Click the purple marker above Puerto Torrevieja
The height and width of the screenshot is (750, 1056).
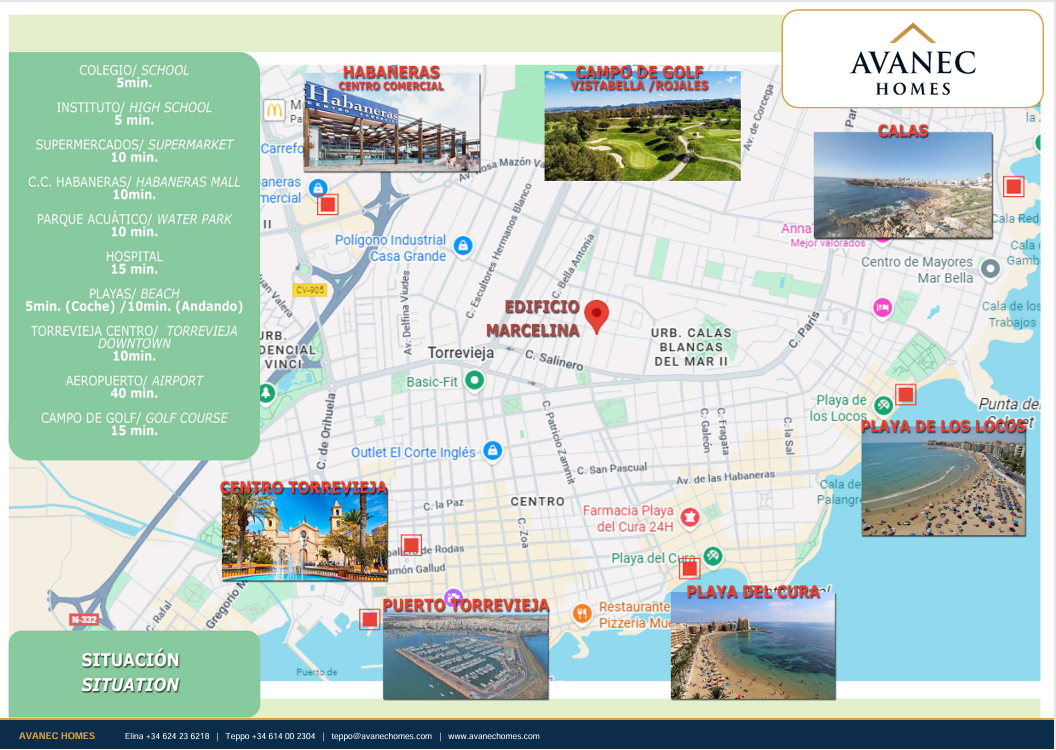(x=453, y=596)
